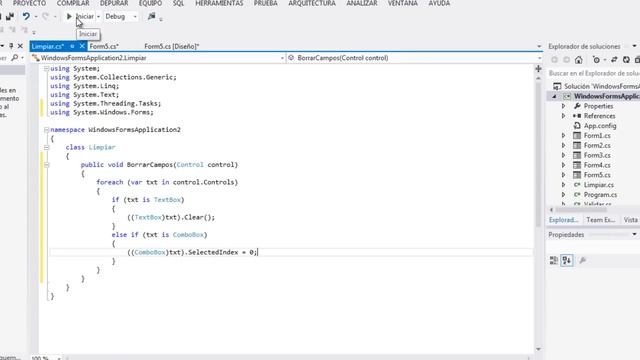640x360 pixels.
Task: Select Form3.cs in Solution Explorer
Action: coord(597,155)
